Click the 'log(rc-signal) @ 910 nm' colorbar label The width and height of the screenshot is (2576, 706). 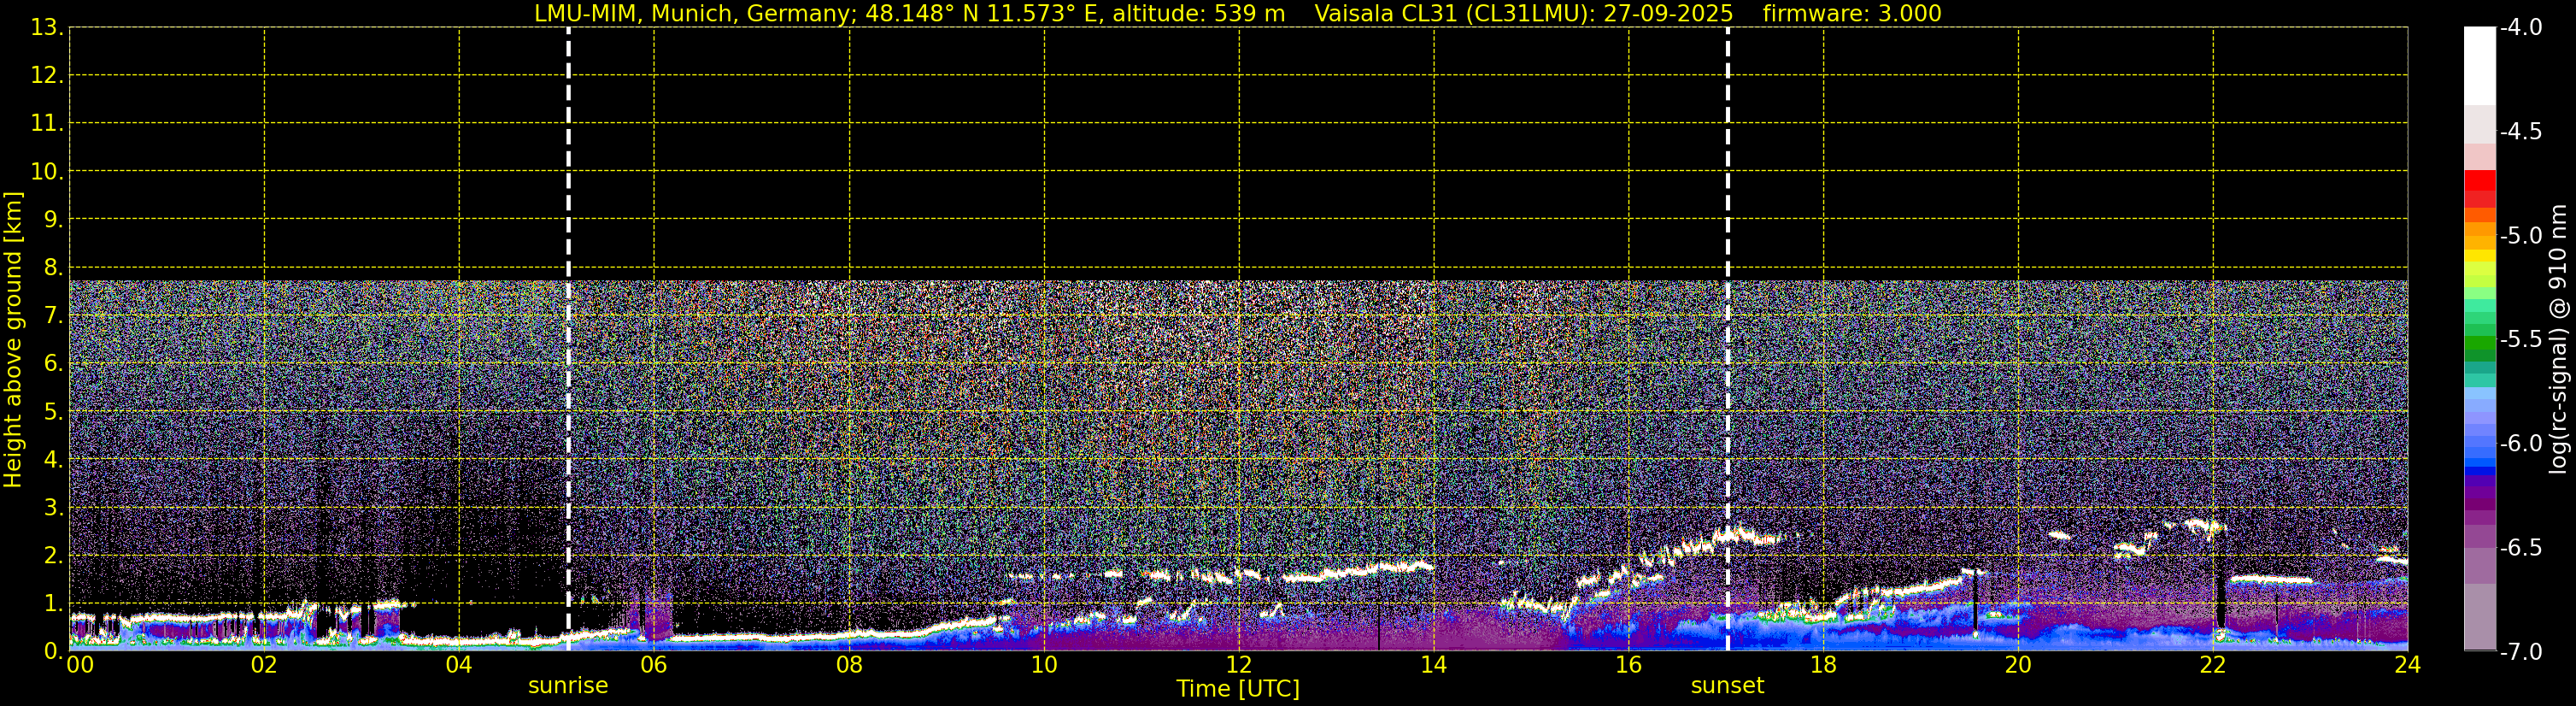2559,339
